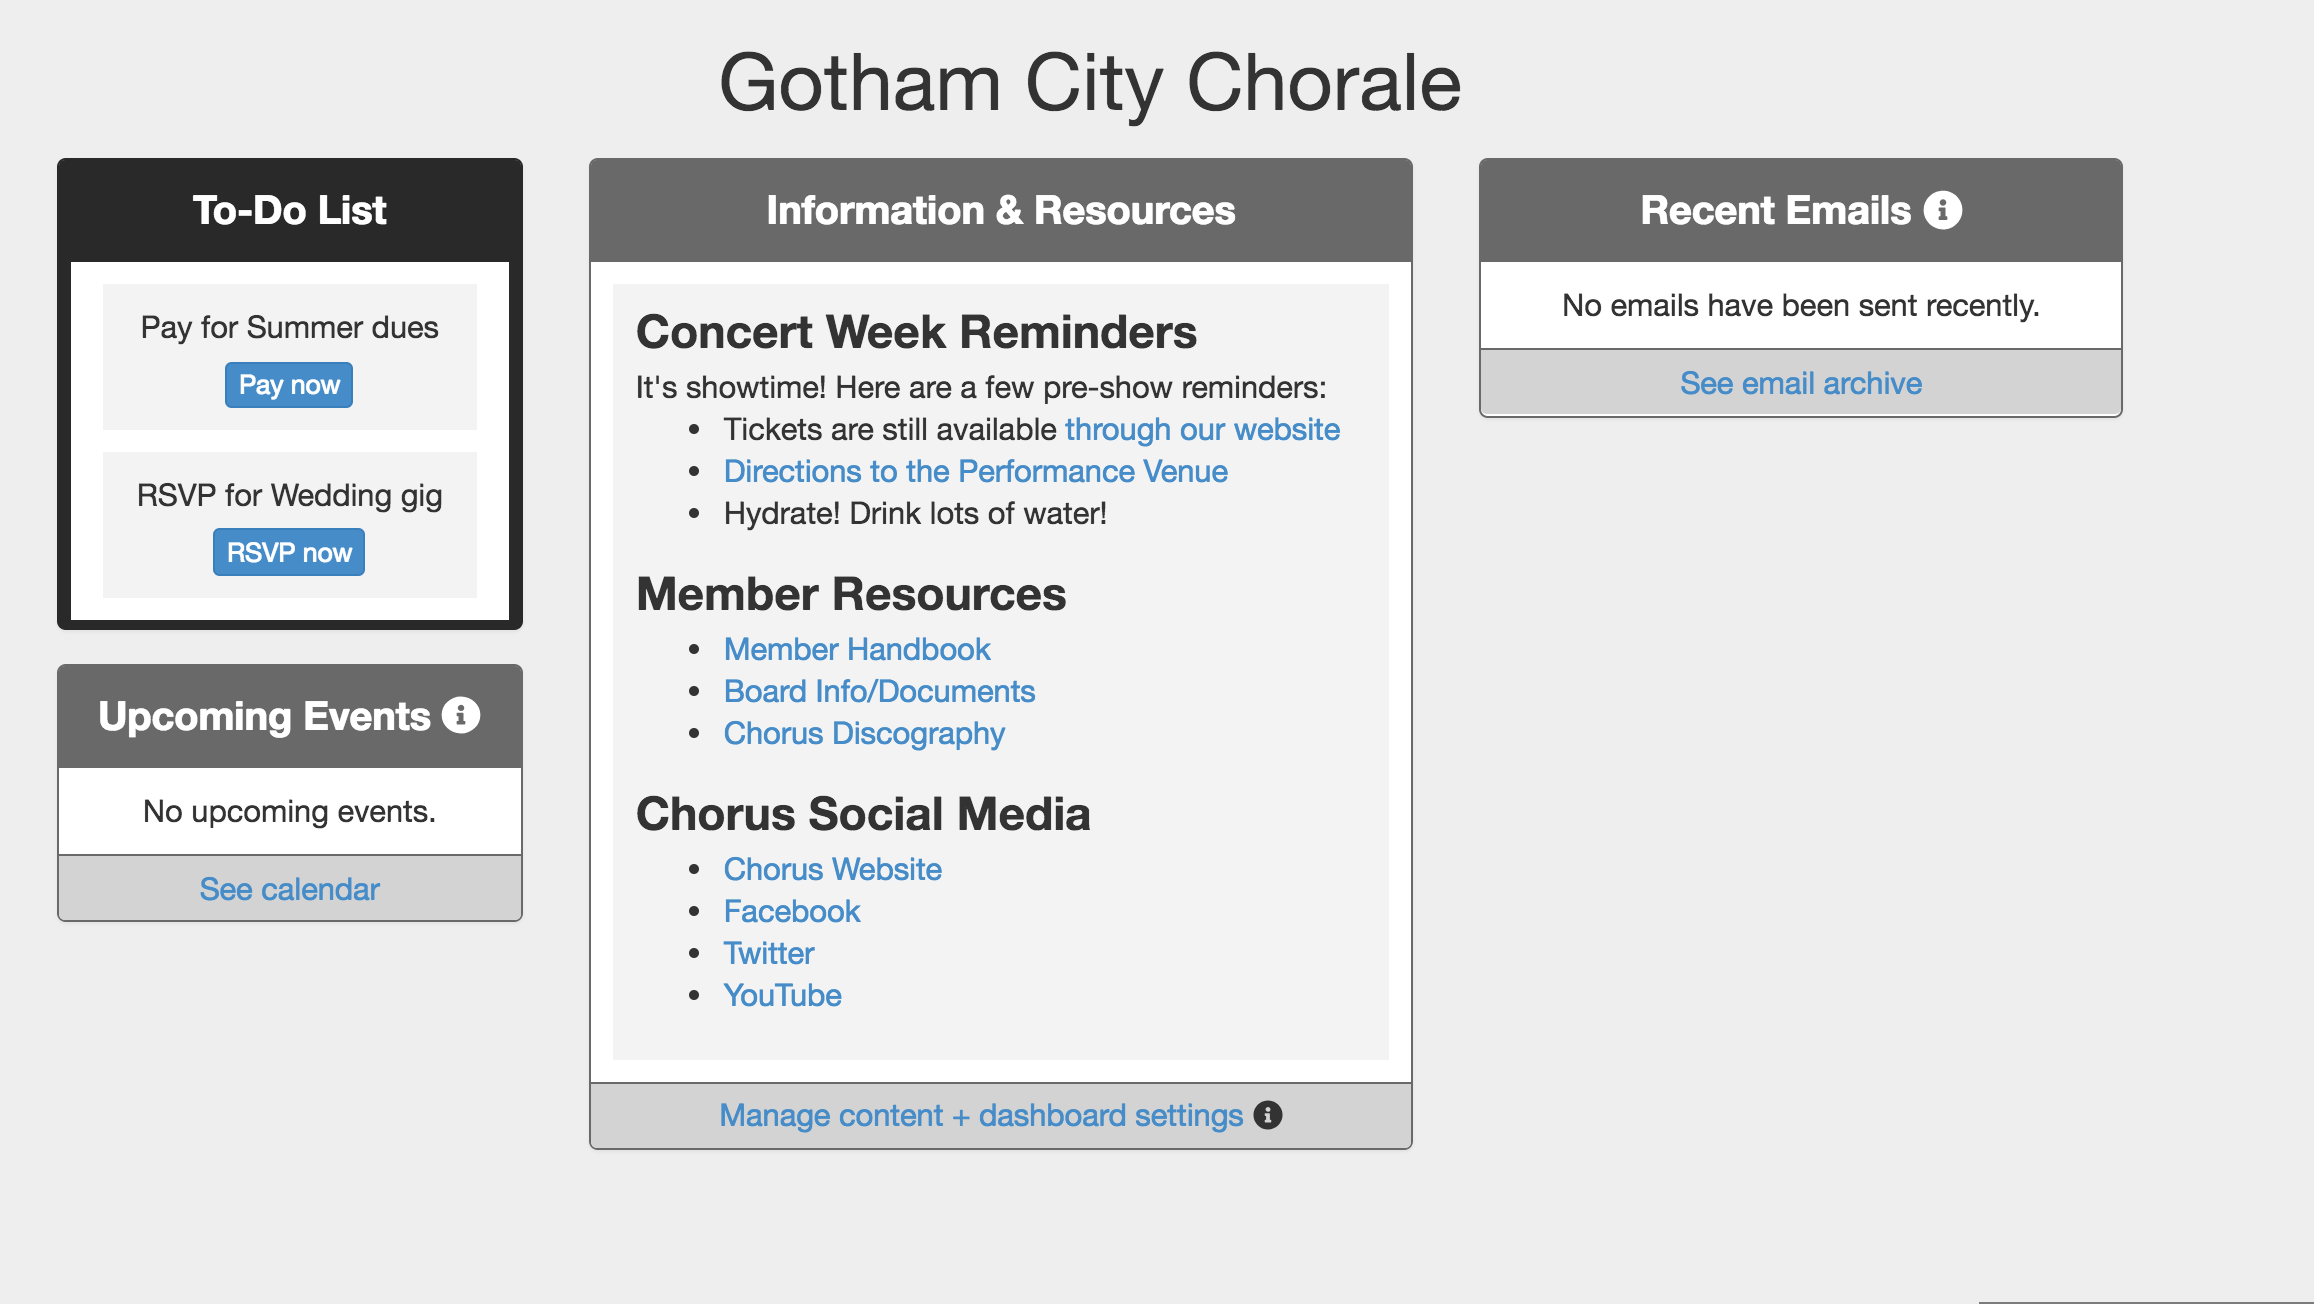Click Manage content + dashboard settings
The width and height of the screenshot is (2314, 1304).
980,1115
